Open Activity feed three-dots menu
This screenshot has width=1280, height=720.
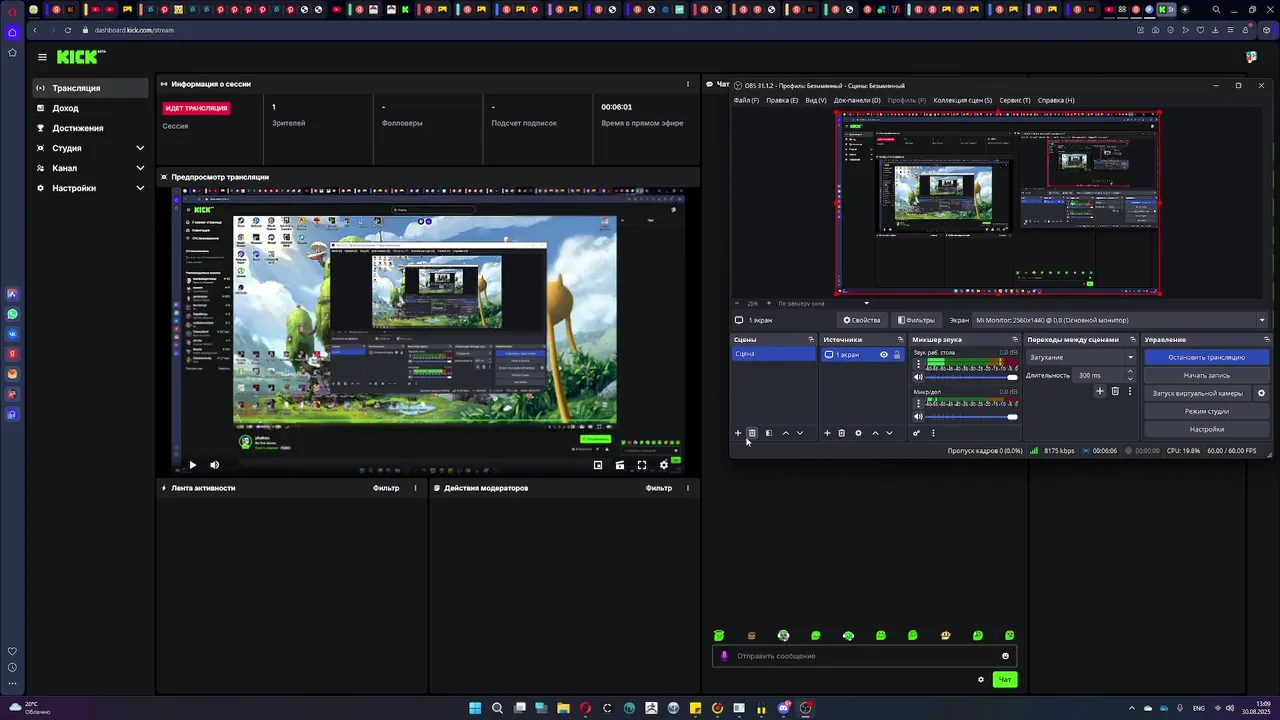pyautogui.click(x=415, y=488)
